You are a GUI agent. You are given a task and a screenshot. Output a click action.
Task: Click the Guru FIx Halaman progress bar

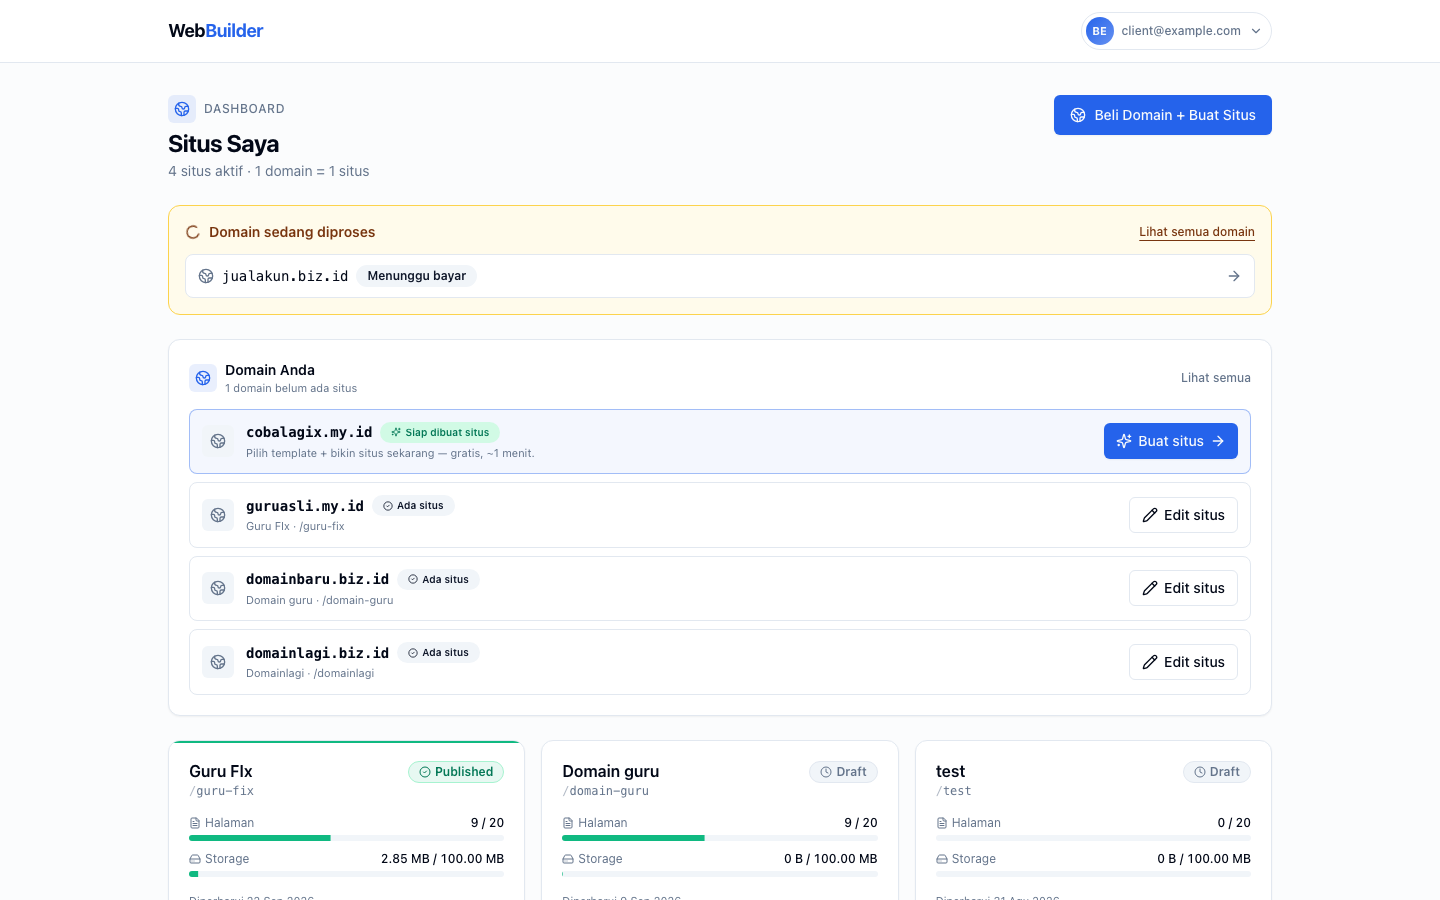[346, 838]
